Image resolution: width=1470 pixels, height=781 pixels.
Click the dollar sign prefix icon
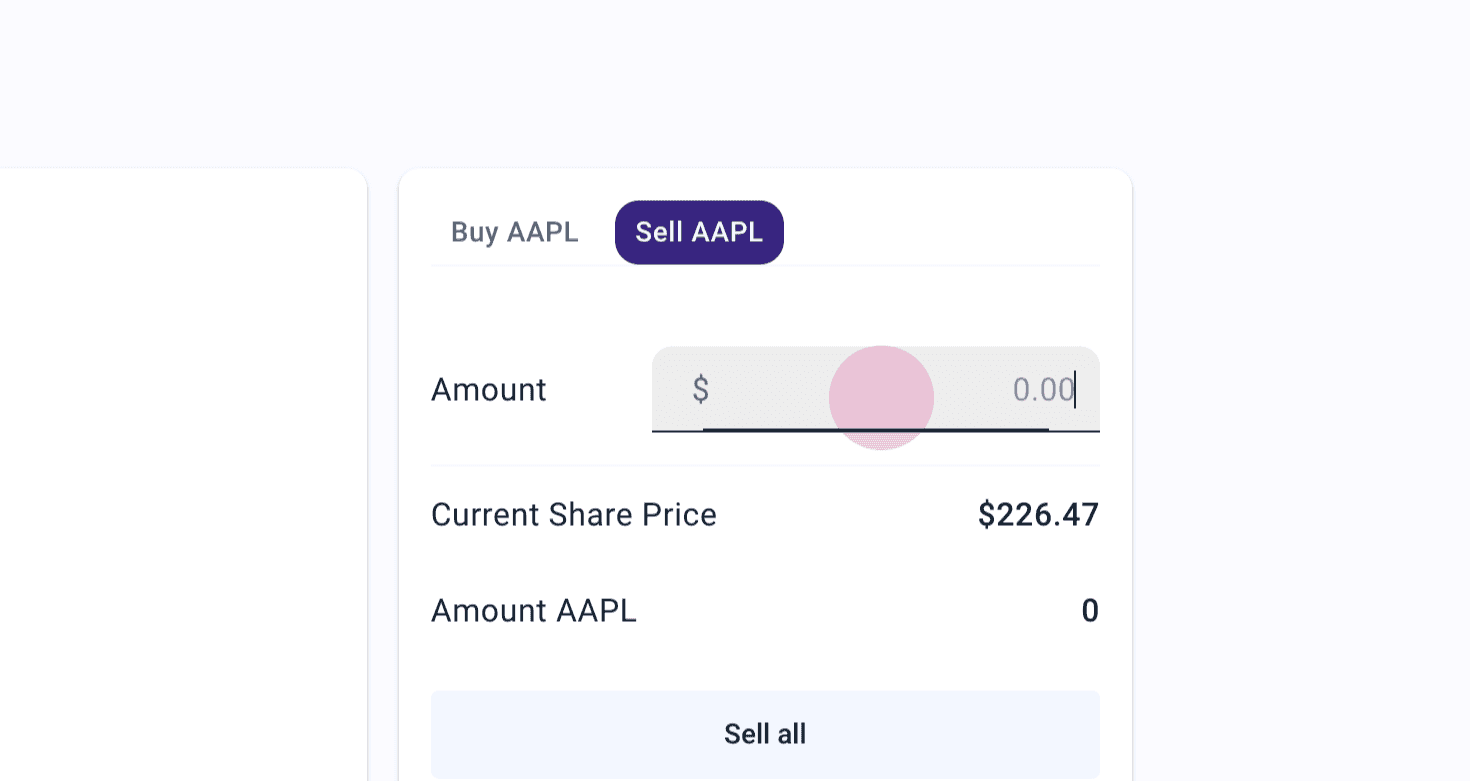(701, 389)
